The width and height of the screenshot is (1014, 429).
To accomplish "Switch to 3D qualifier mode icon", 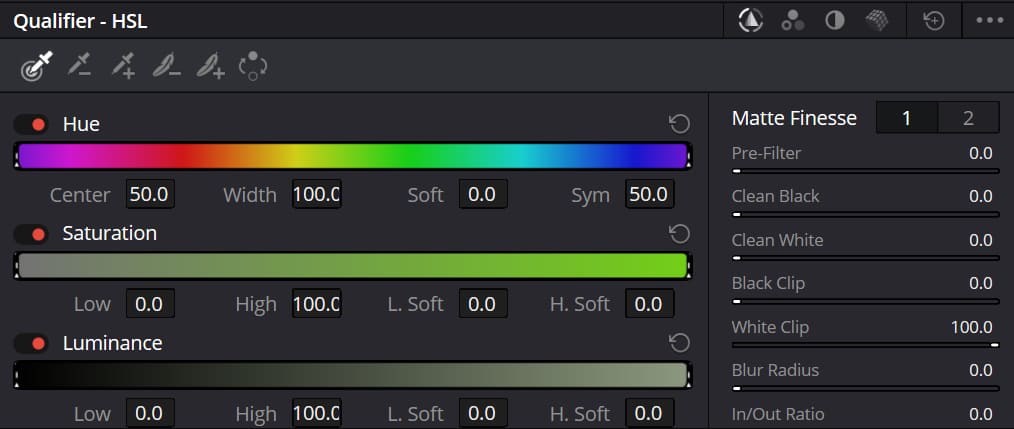I will point(876,21).
